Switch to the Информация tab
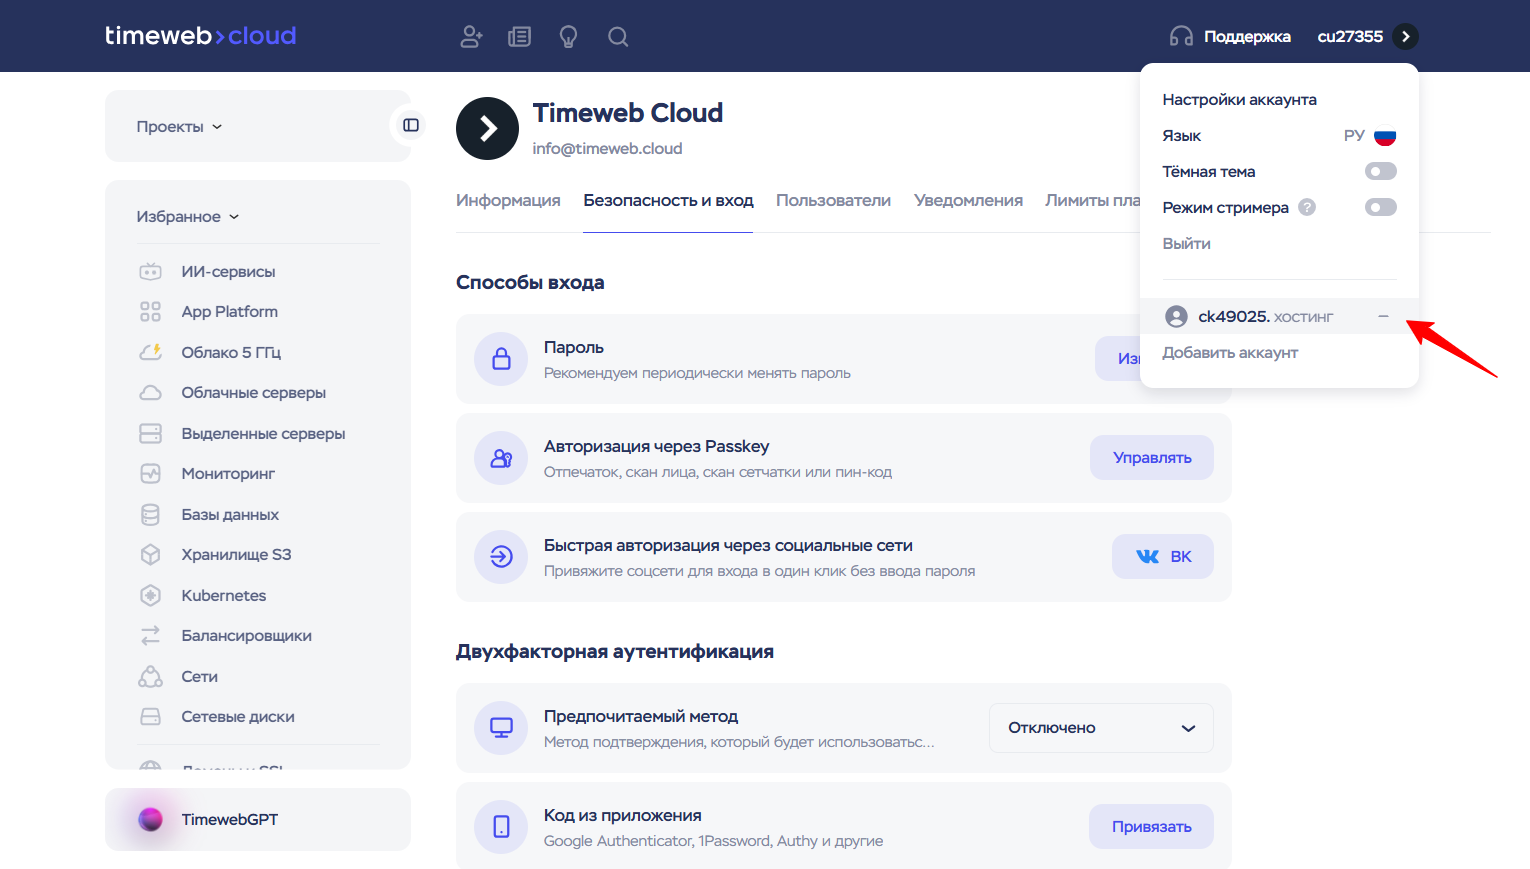The image size is (1530, 869). click(508, 201)
